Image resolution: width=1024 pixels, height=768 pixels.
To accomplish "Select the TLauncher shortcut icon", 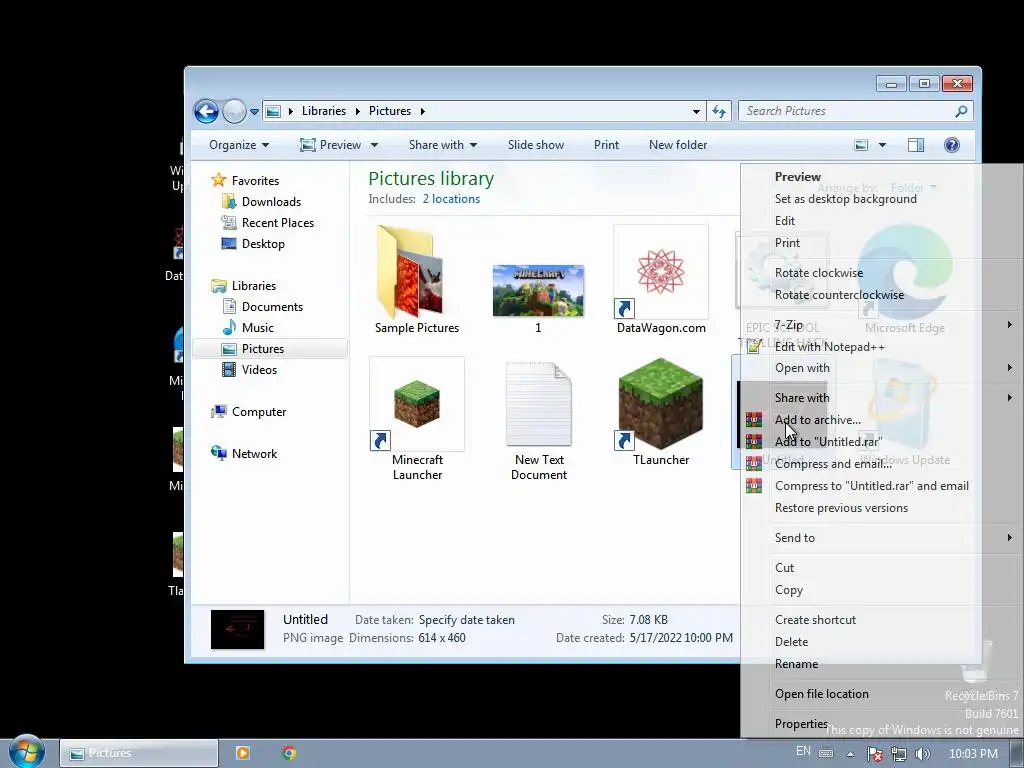I will tap(661, 404).
